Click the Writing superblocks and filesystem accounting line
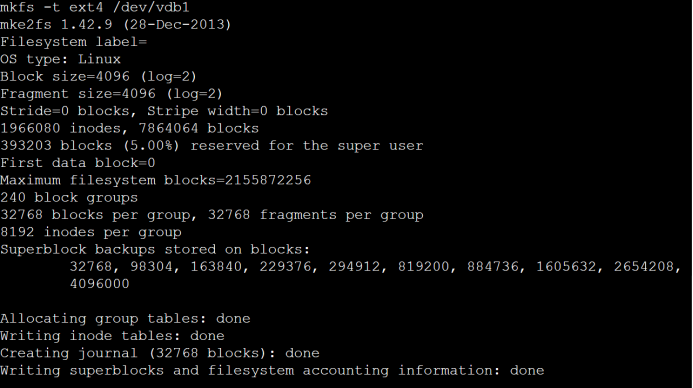 tap(272, 370)
